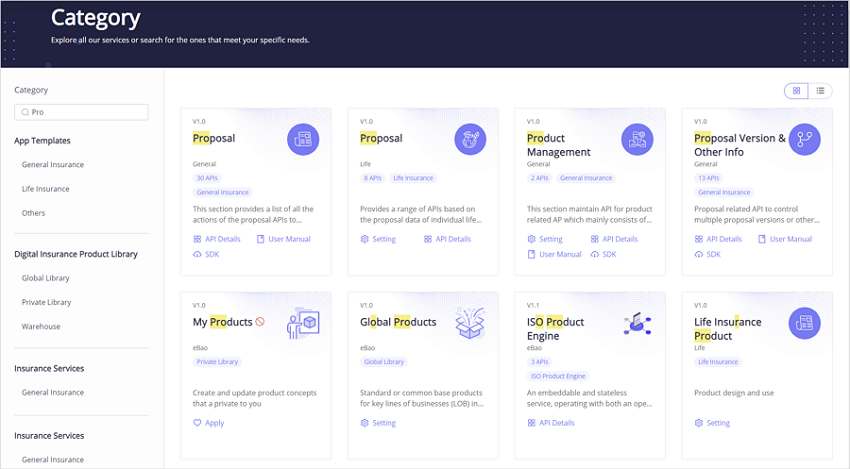The height and width of the screenshot is (469, 850).
Task: Click the globe icon of the Proposal Life card
Action: coord(470,139)
